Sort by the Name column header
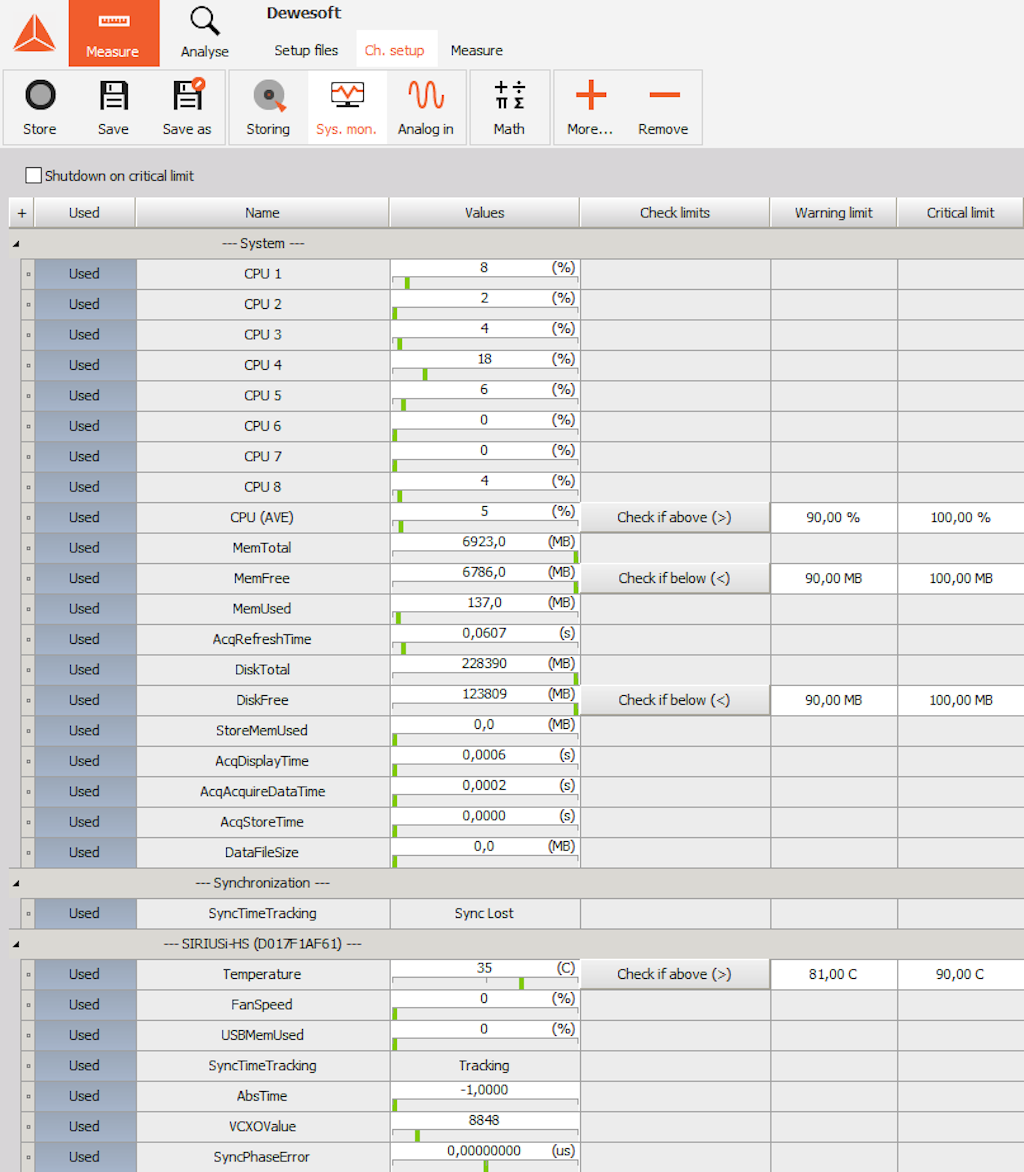Image resolution: width=1024 pixels, height=1172 pixels. (262, 213)
